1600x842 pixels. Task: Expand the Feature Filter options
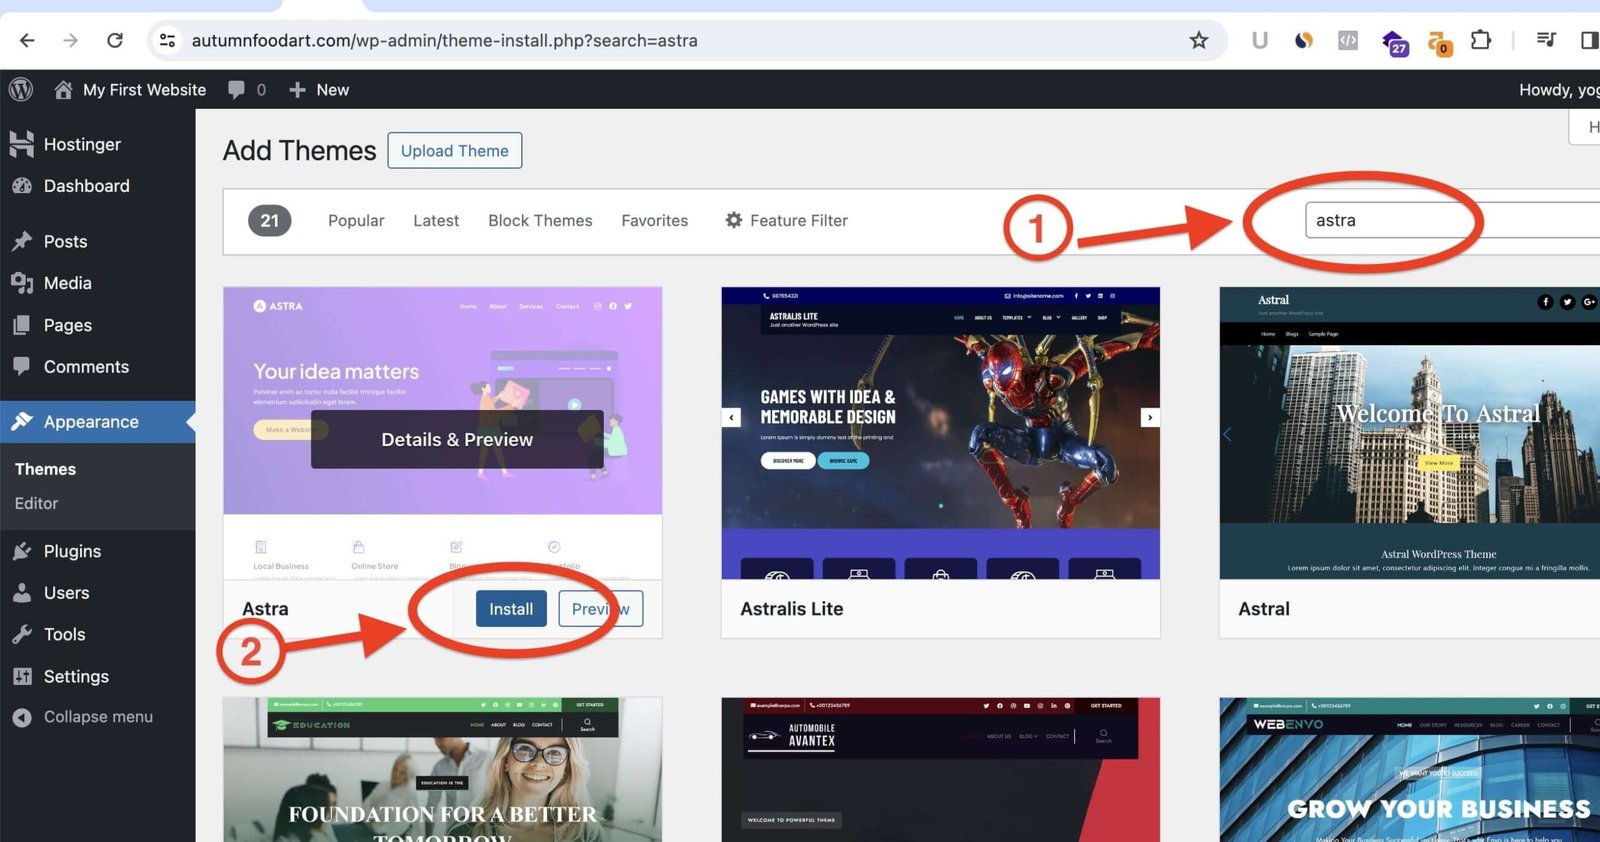click(786, 220)
